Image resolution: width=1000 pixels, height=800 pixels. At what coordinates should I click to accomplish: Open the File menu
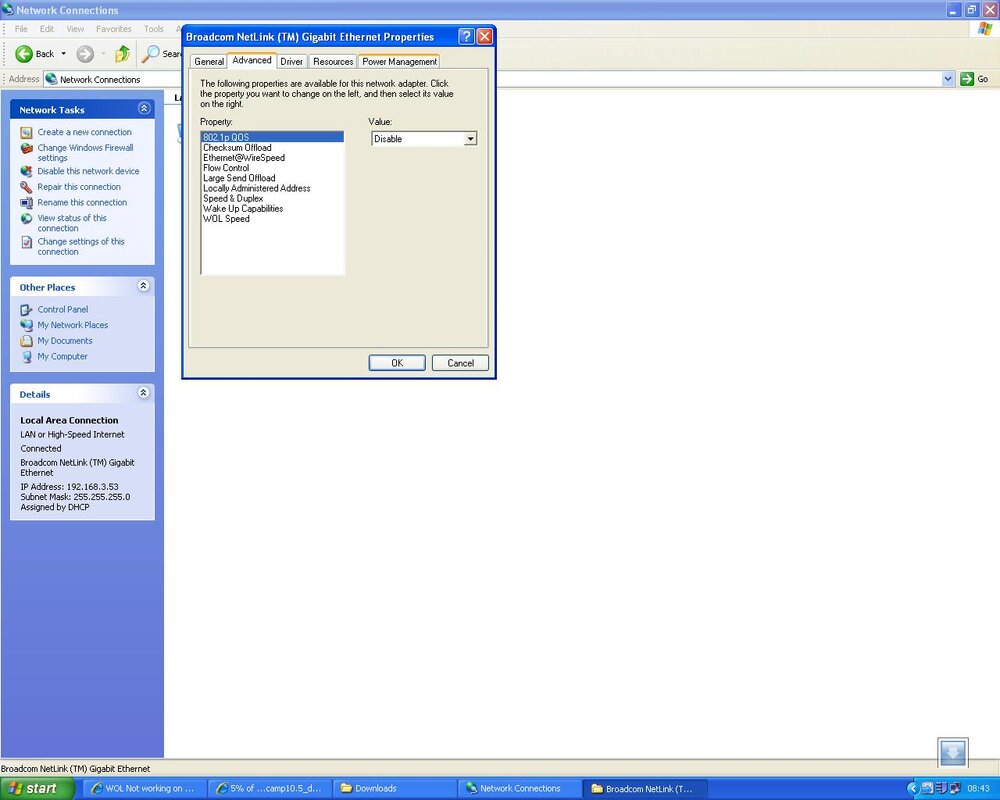pos(21,29)
